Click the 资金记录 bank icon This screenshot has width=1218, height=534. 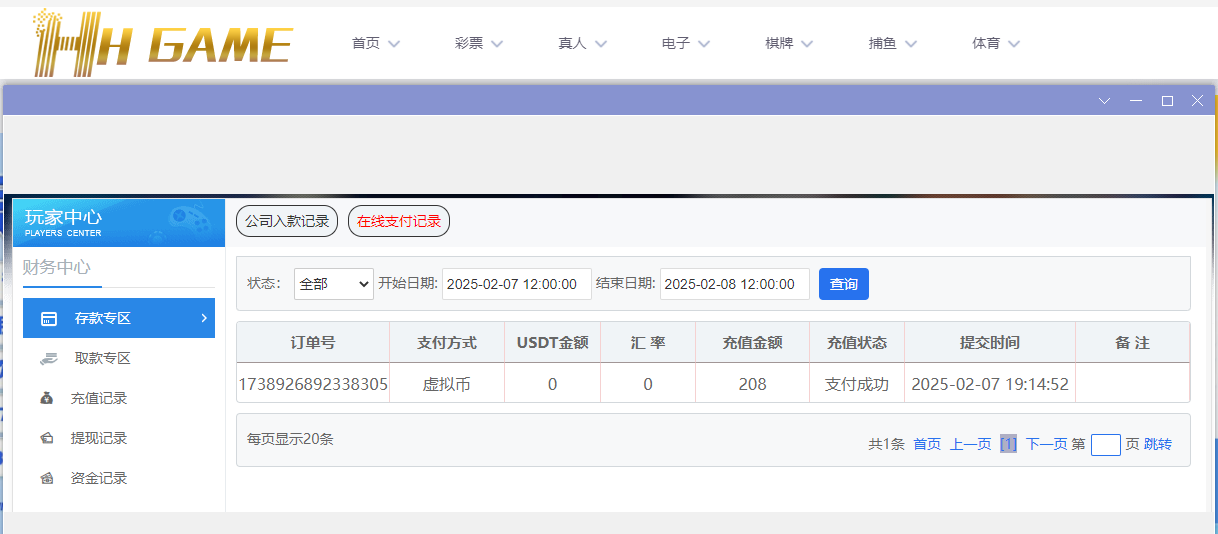[47, 479]
